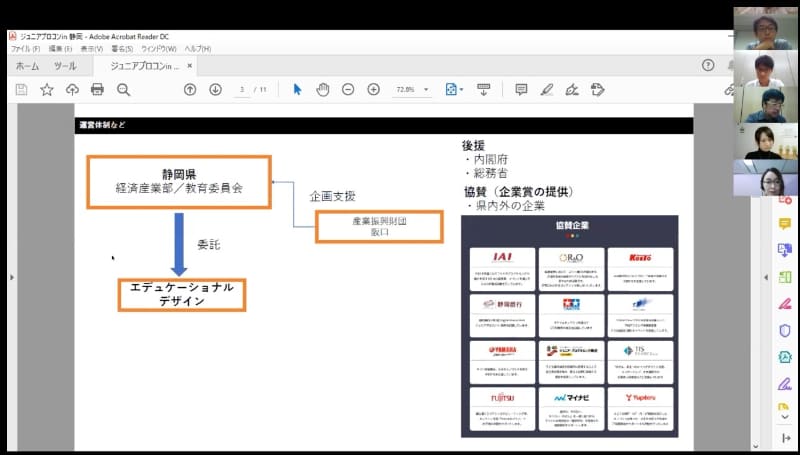Screen dimensions: 800x455
Task: Upload the file to cloud storage
Action: pyautogui.click(x=72, y=90)
